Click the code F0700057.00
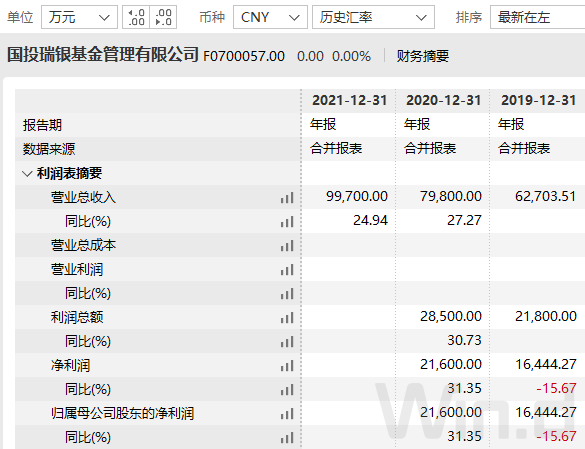 point(244,56)
